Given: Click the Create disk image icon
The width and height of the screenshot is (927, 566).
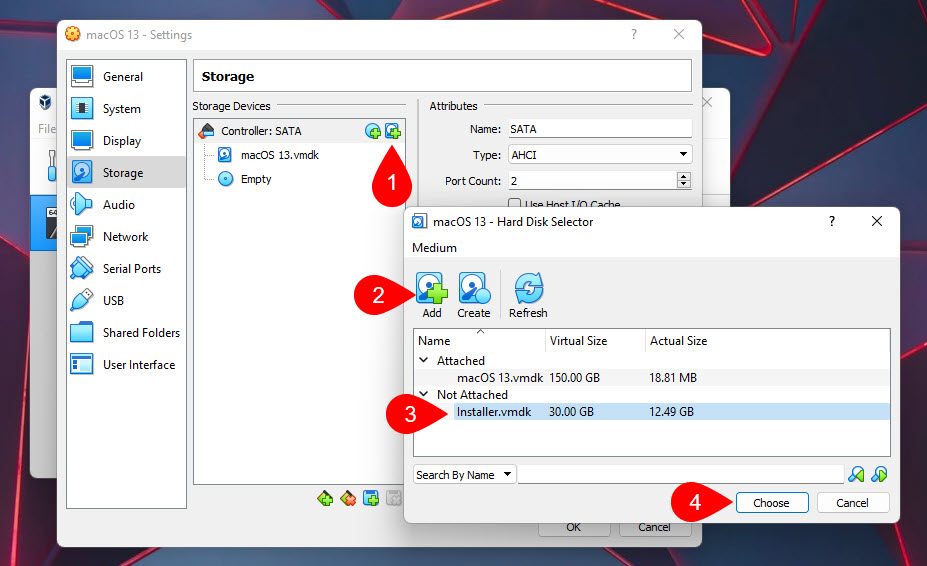Looking at the screenshot, I should click(x=474, y=295).
